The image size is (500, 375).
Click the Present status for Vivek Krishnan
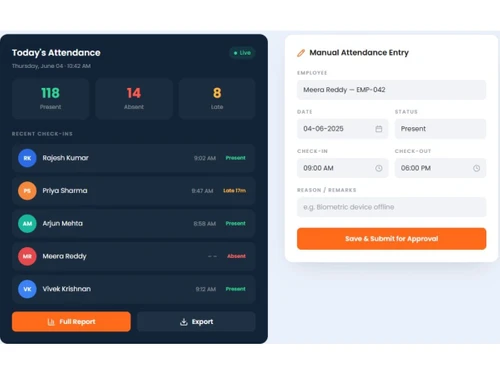[235, 289]
